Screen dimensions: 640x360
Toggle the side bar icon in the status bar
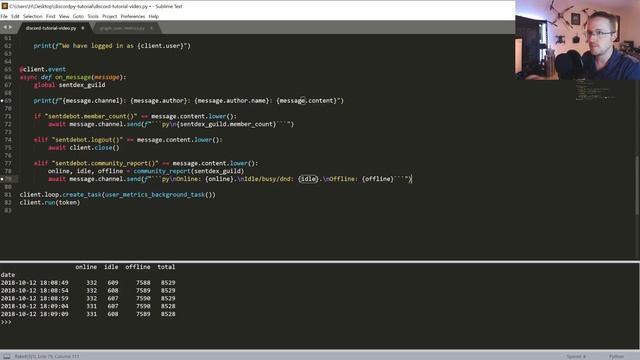7,356
